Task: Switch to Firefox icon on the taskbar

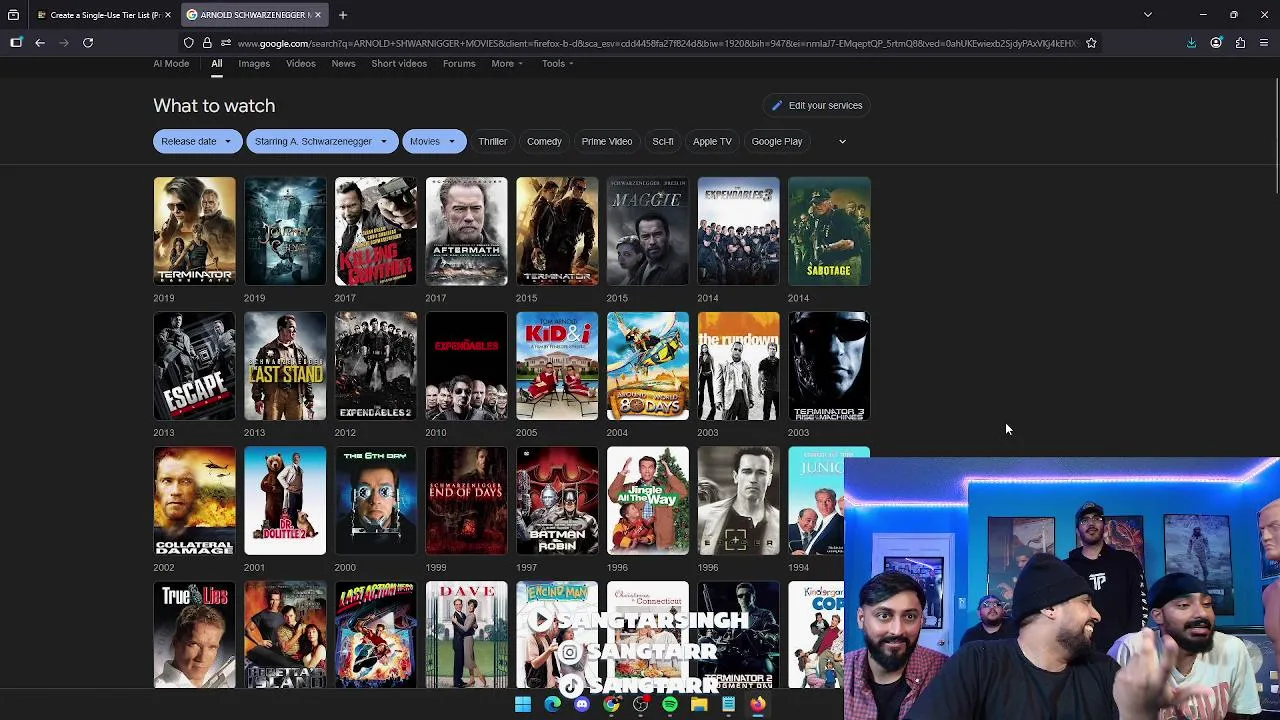Action: point(758,705)
